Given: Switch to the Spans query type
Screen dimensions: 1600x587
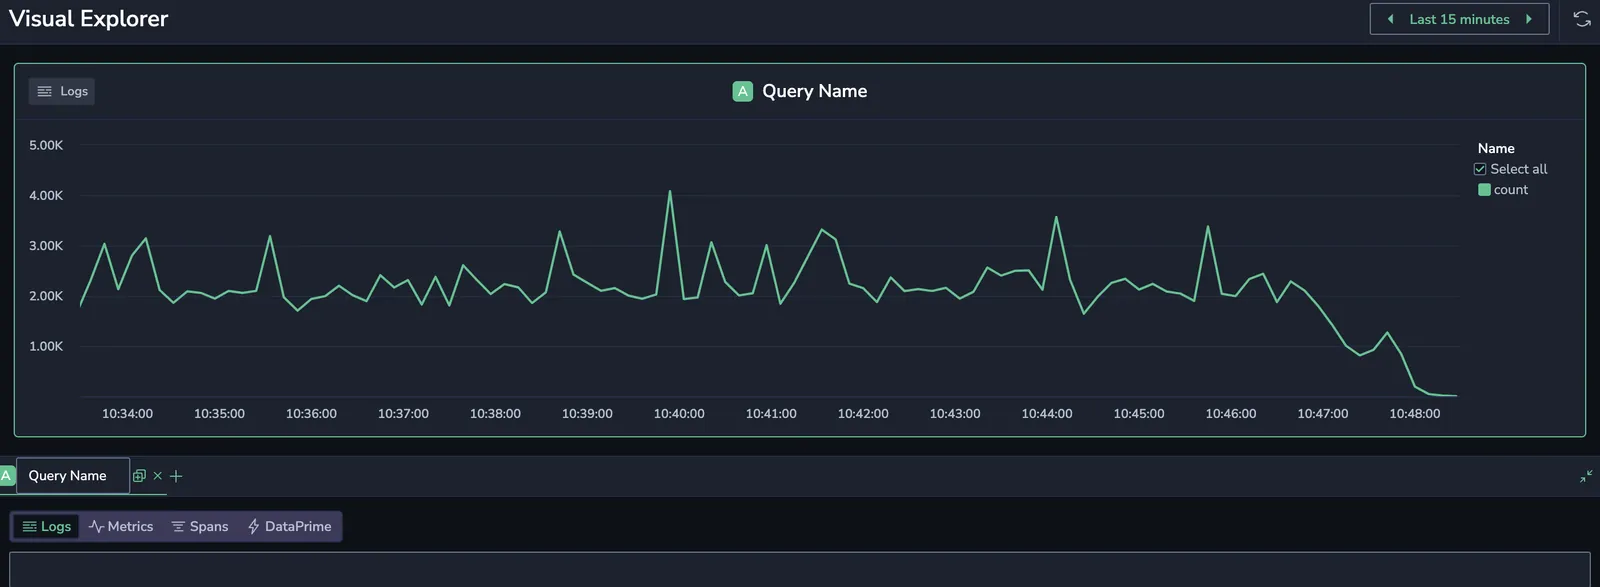Looking at the screenshot, I should (200, 526).
